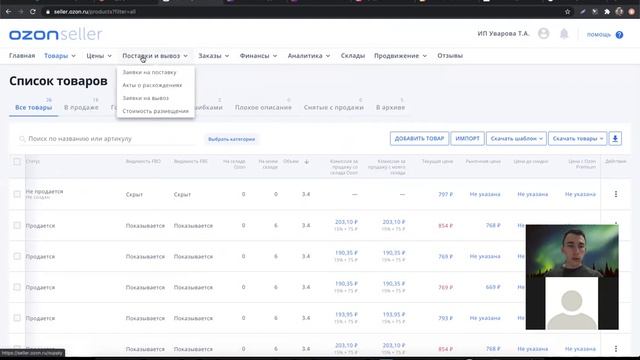Choose Стоимость размещения menu entry
Viewport: 640px width, 360px height.
[x=156, y=111]
